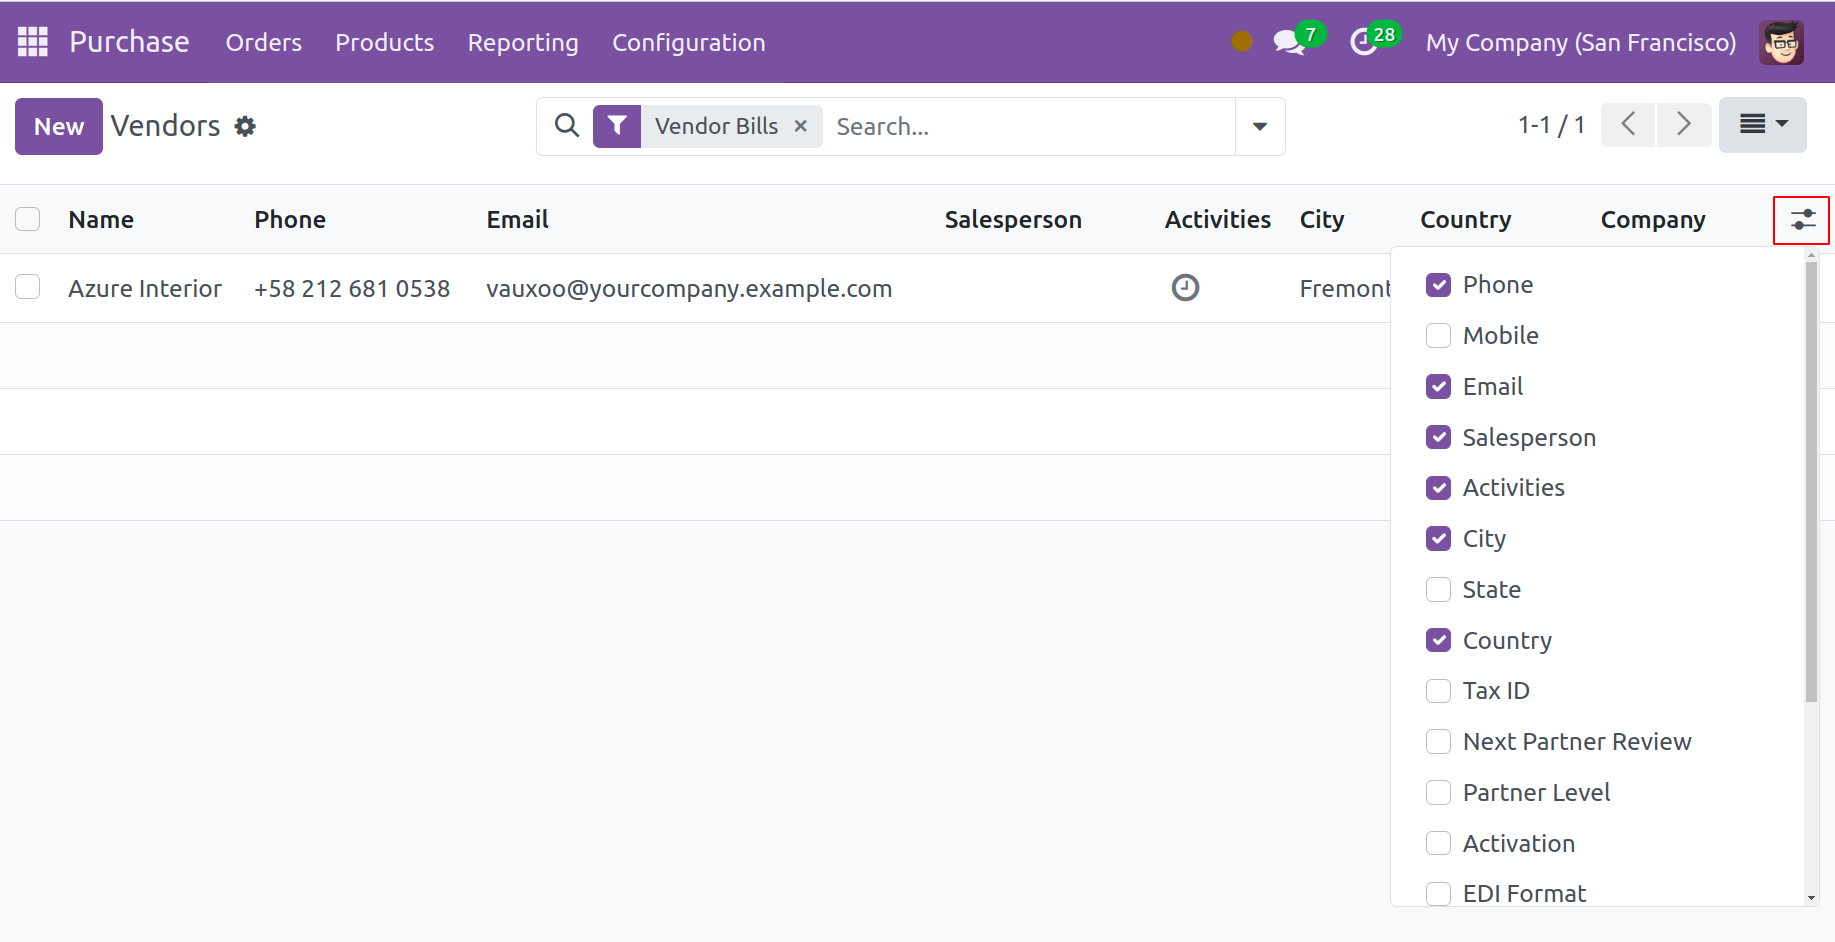
Task: Uncheck the Email column option
Action: point(1438,386)
